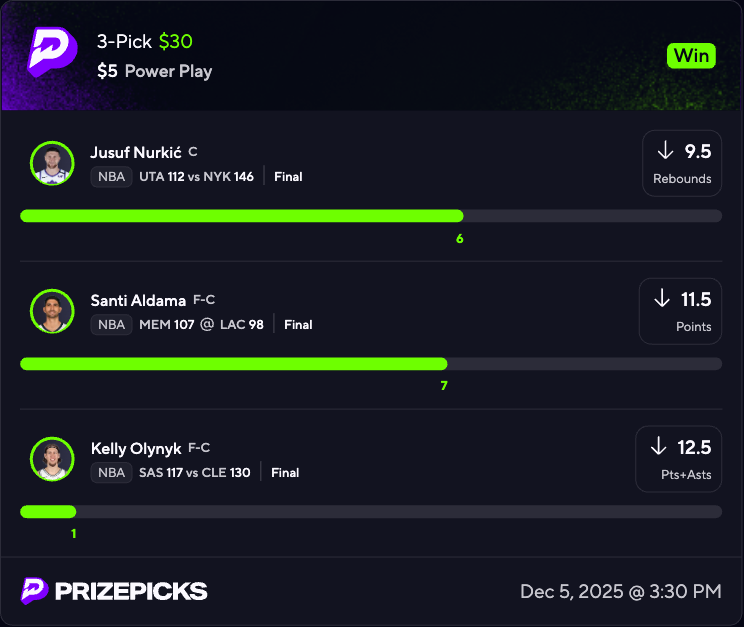This screenshot has height=627, width=744.
Task: Click Nurkić's rebounds progress bar
Action: tap(370, 216)
